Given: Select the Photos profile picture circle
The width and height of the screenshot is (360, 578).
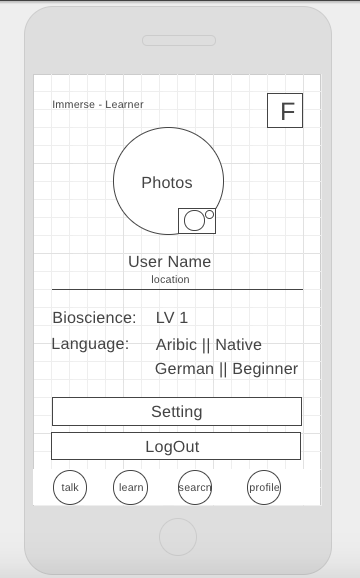Looking at the screenshot, I should point(168,181).
